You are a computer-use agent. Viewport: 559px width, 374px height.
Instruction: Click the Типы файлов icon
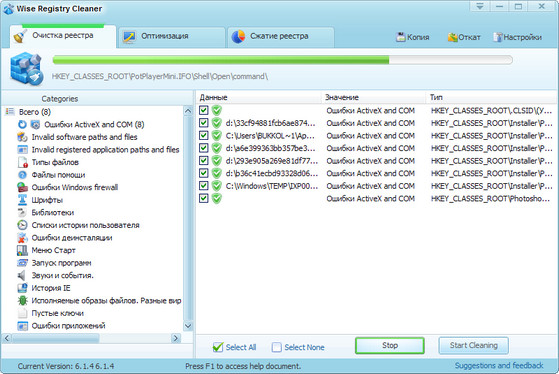[x=22, y=162]
